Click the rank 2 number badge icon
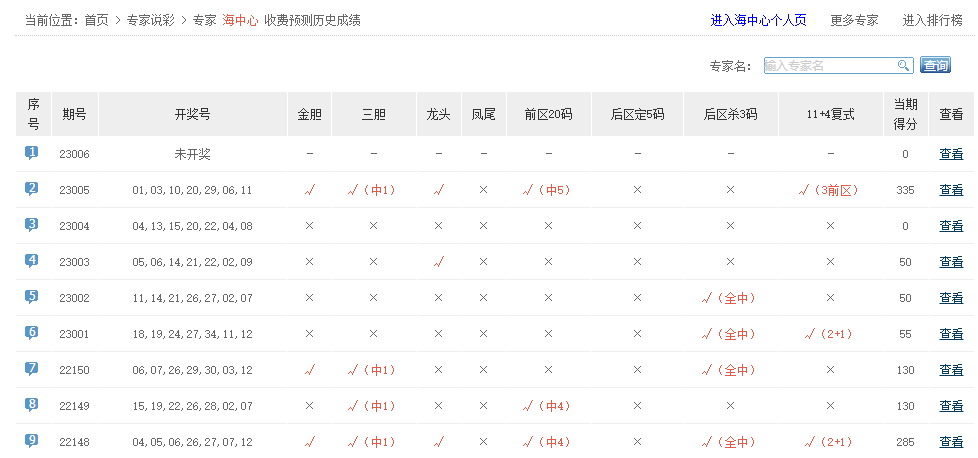 [x=32, y=189]
